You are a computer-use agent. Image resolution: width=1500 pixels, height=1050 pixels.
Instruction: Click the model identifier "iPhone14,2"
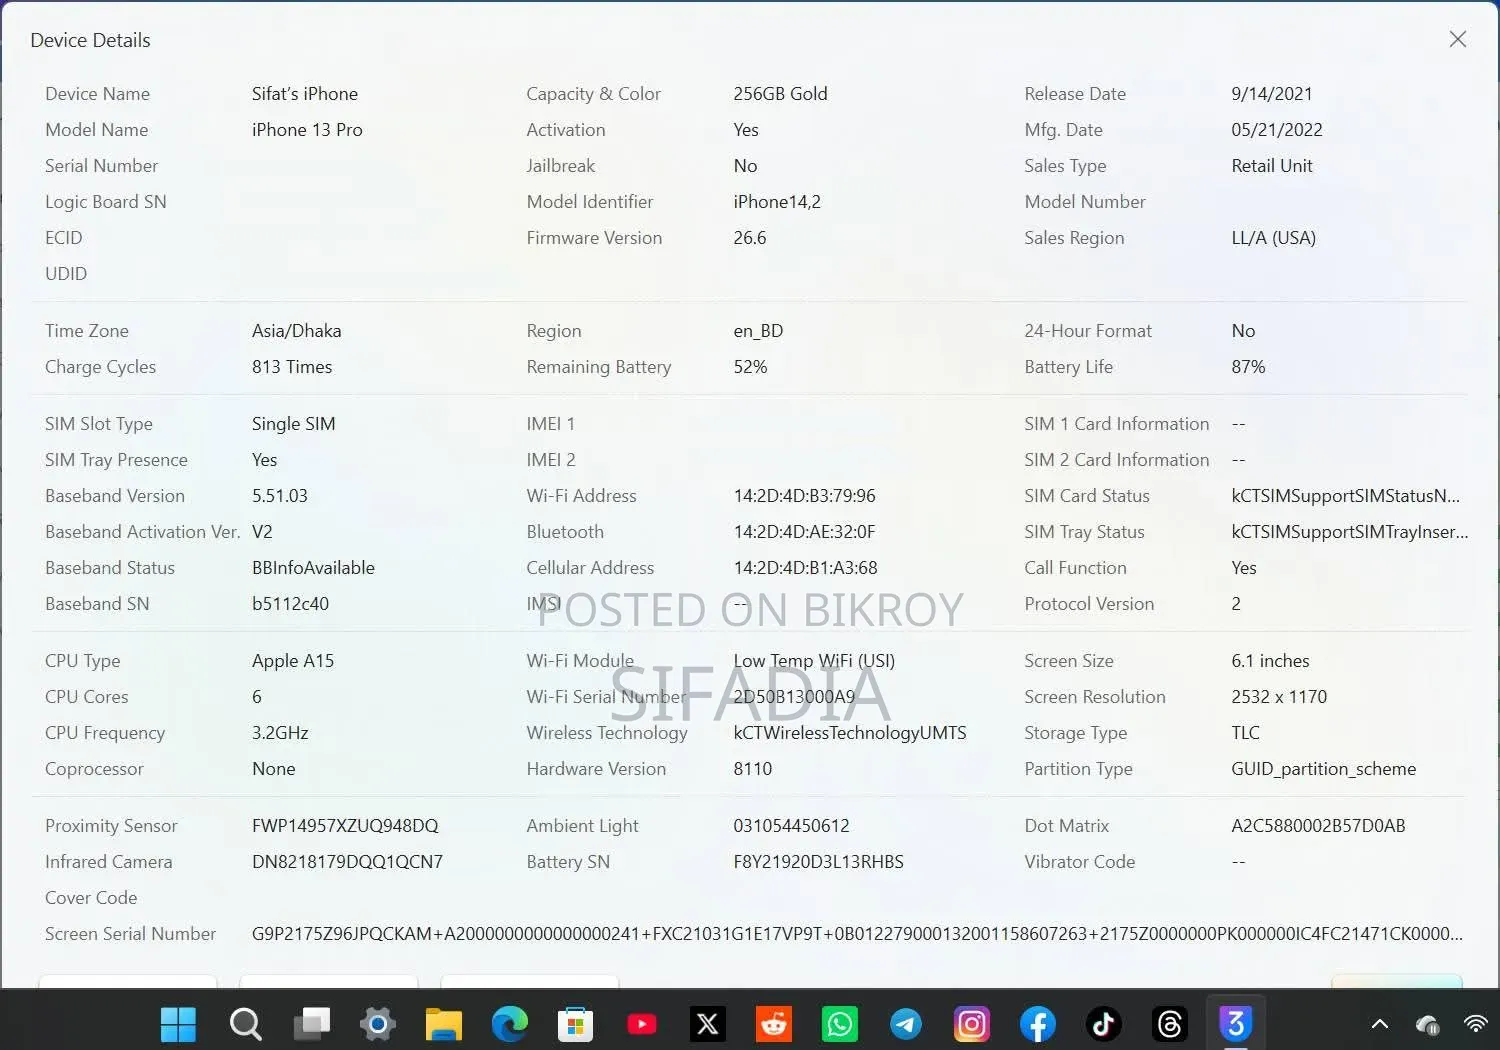(x=777, y=202)
